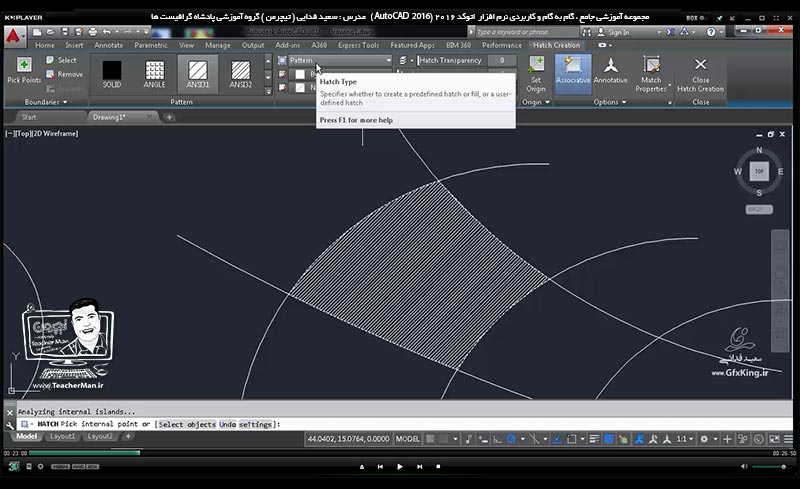This screenshot has height=489, width=800.
Task: Click the Help question mark icon
Action: (711, 32)
